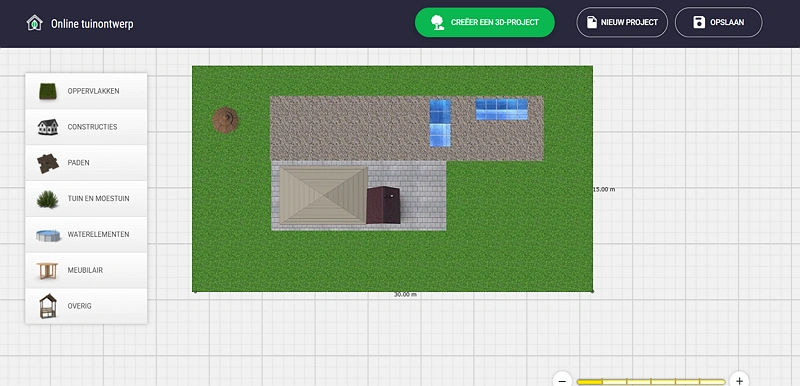Click the house icon beside Constructies
Image resolution: width=800 pixels, height=386 pixels.
point(48,127)
